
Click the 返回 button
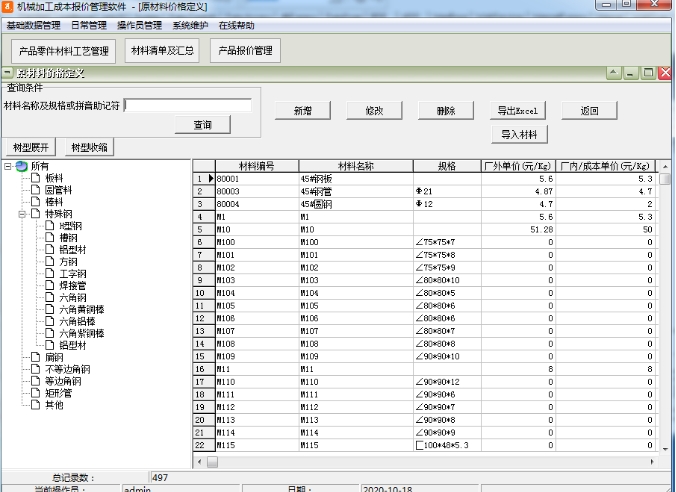pyautogui.click(x=589, y=111)
